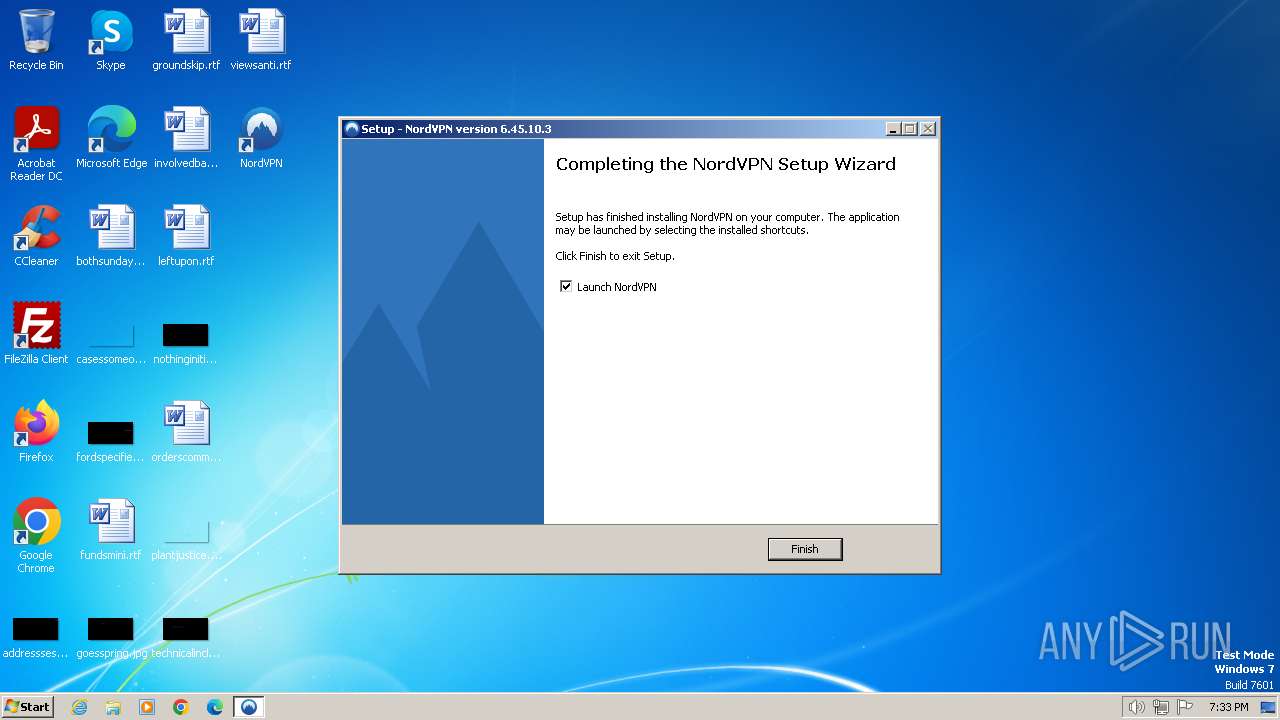Viewport: 1280px width, 720px height.
Task: Select Acrobat Reader DC shortcut
Action: click(36, 144)
